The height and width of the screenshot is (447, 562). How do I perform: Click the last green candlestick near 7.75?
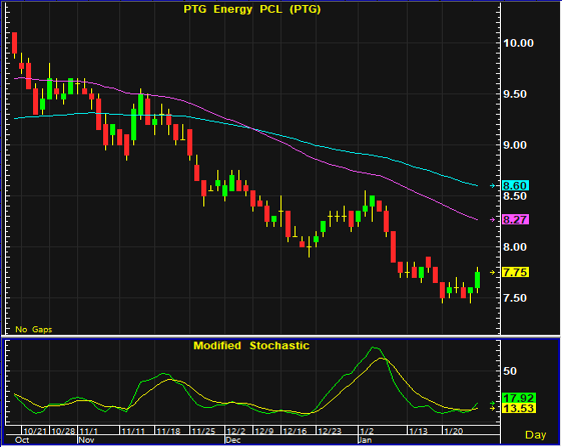coord(477,280)
